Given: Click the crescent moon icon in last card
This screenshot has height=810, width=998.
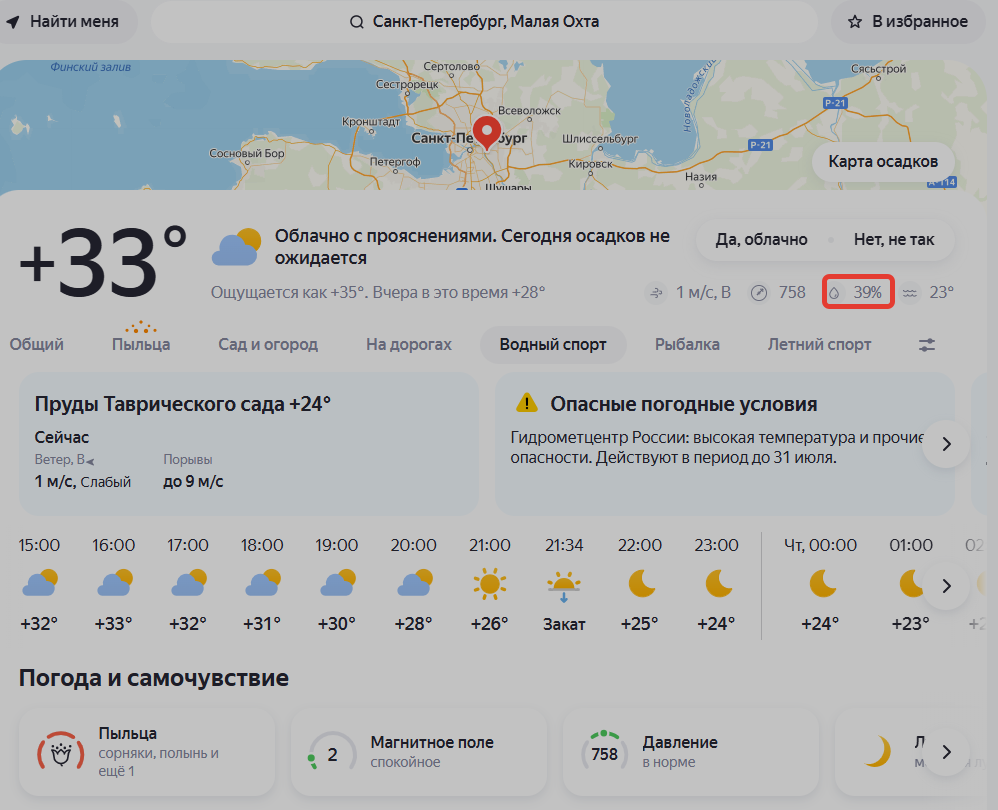Looking at the screenshot, I should pos(878,751).
